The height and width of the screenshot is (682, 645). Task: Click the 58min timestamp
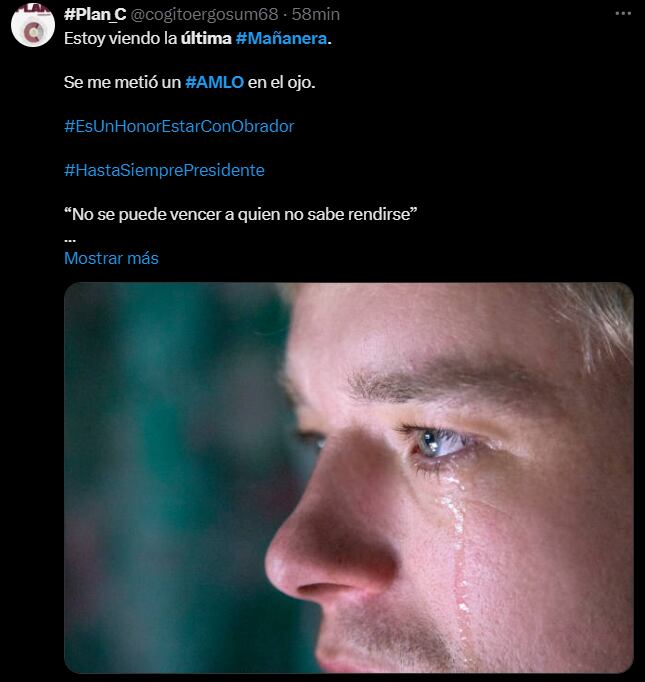315,14
